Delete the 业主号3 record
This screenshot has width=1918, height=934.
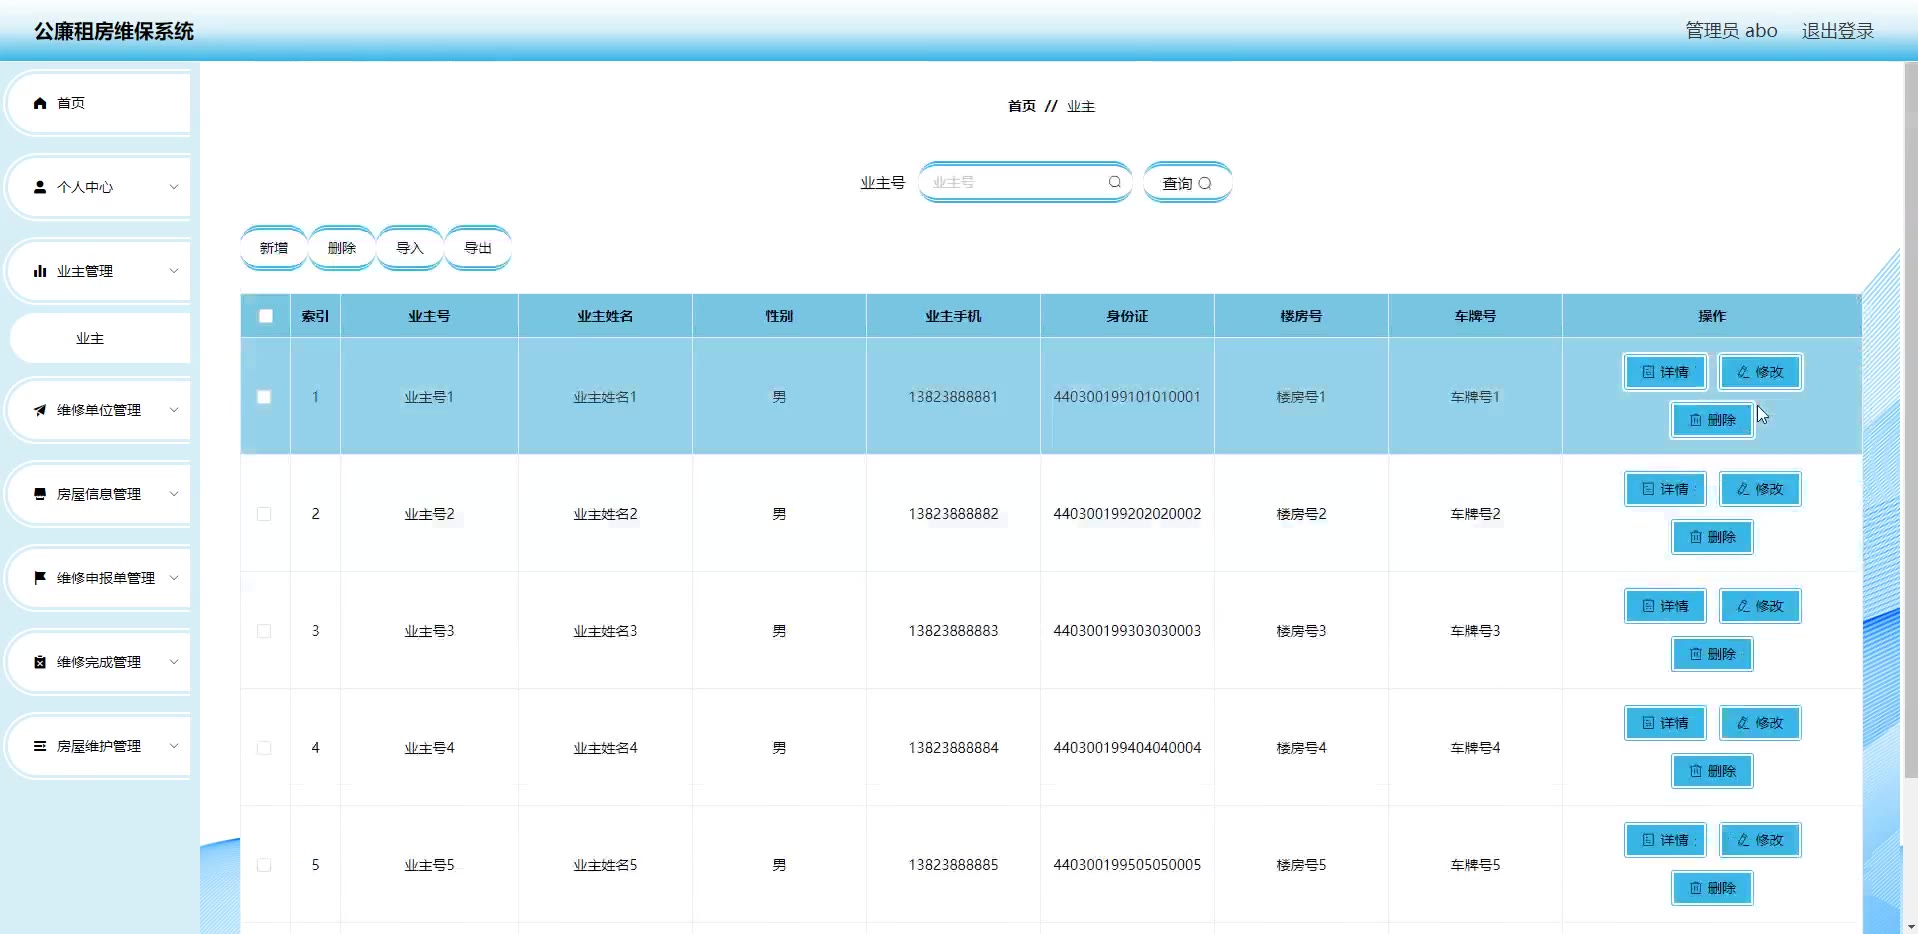point(1712,654)
